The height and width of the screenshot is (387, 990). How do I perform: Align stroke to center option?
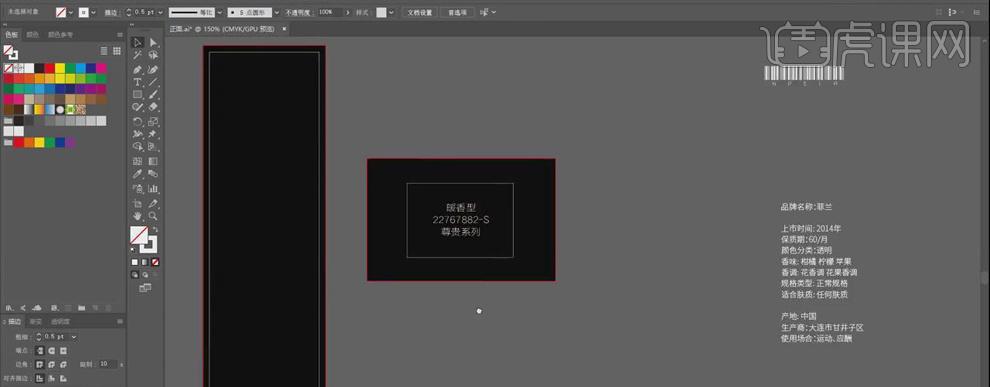40,379
